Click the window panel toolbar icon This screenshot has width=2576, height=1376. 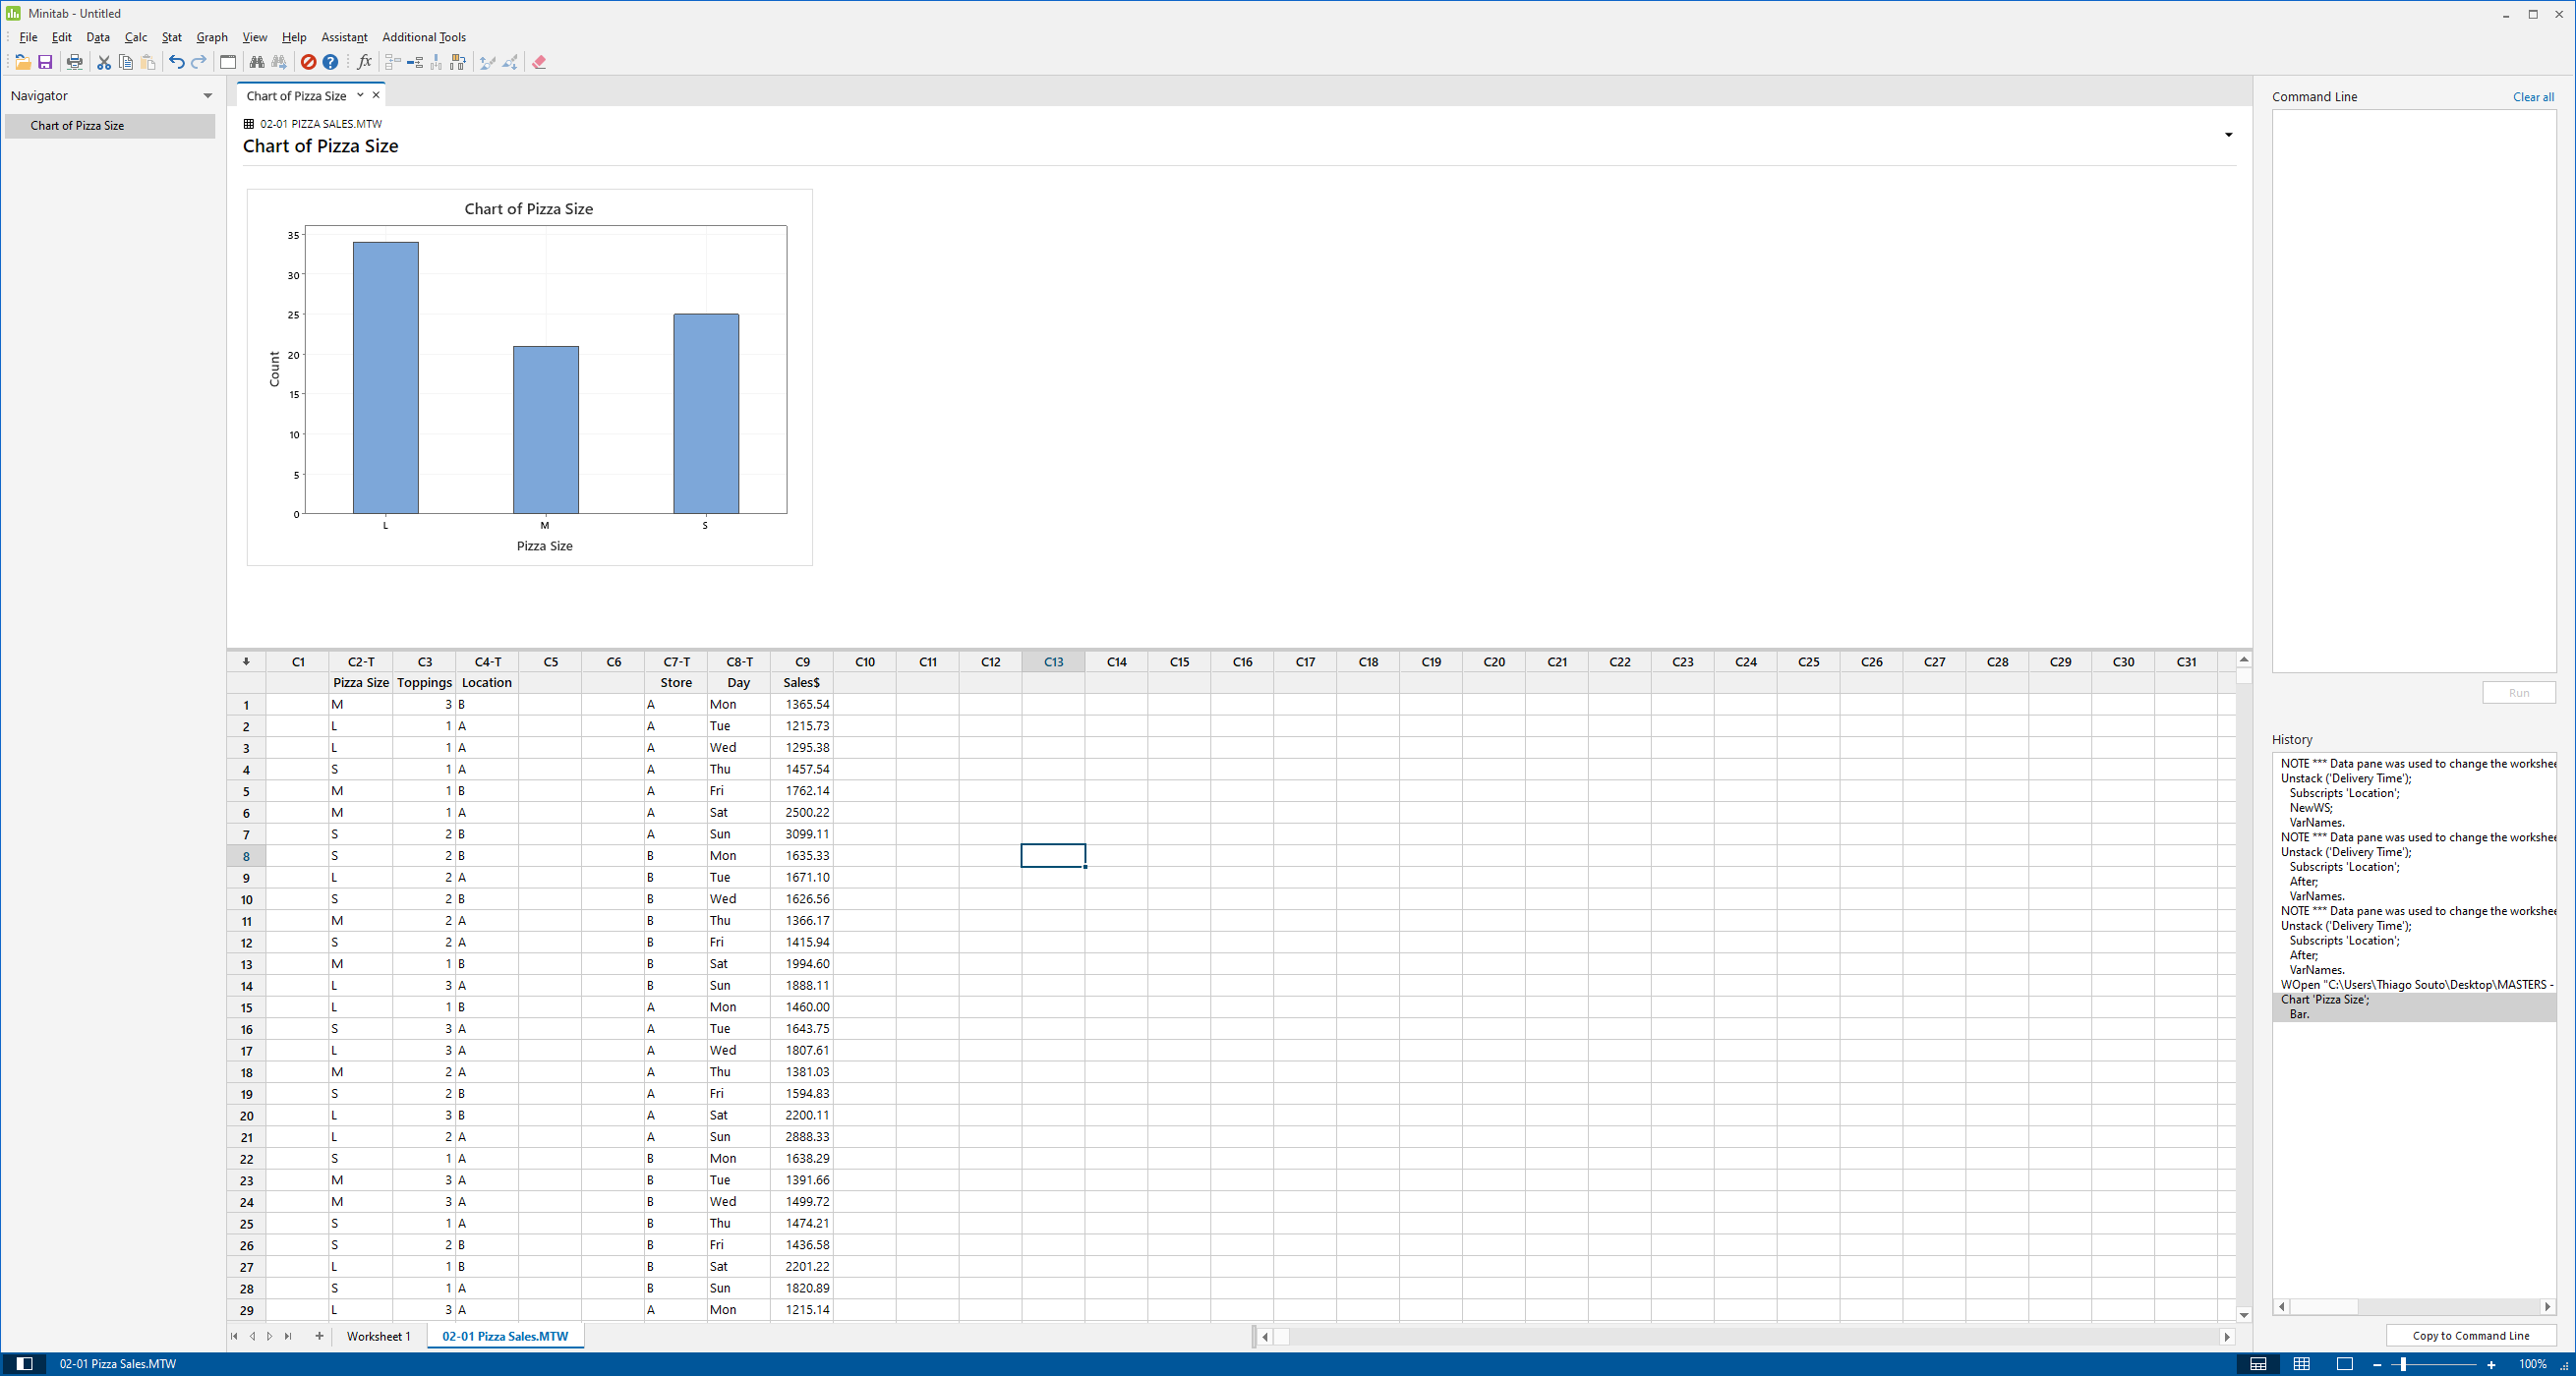click(x=228, y=62)
